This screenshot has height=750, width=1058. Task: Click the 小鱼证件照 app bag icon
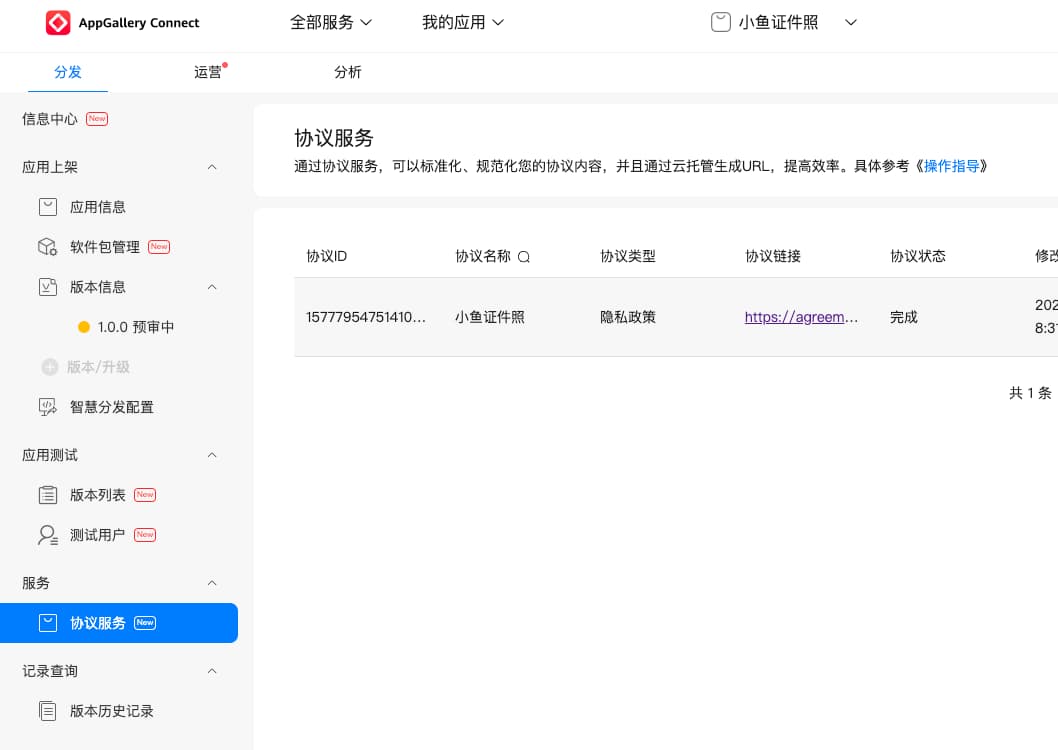click(720, 22)
